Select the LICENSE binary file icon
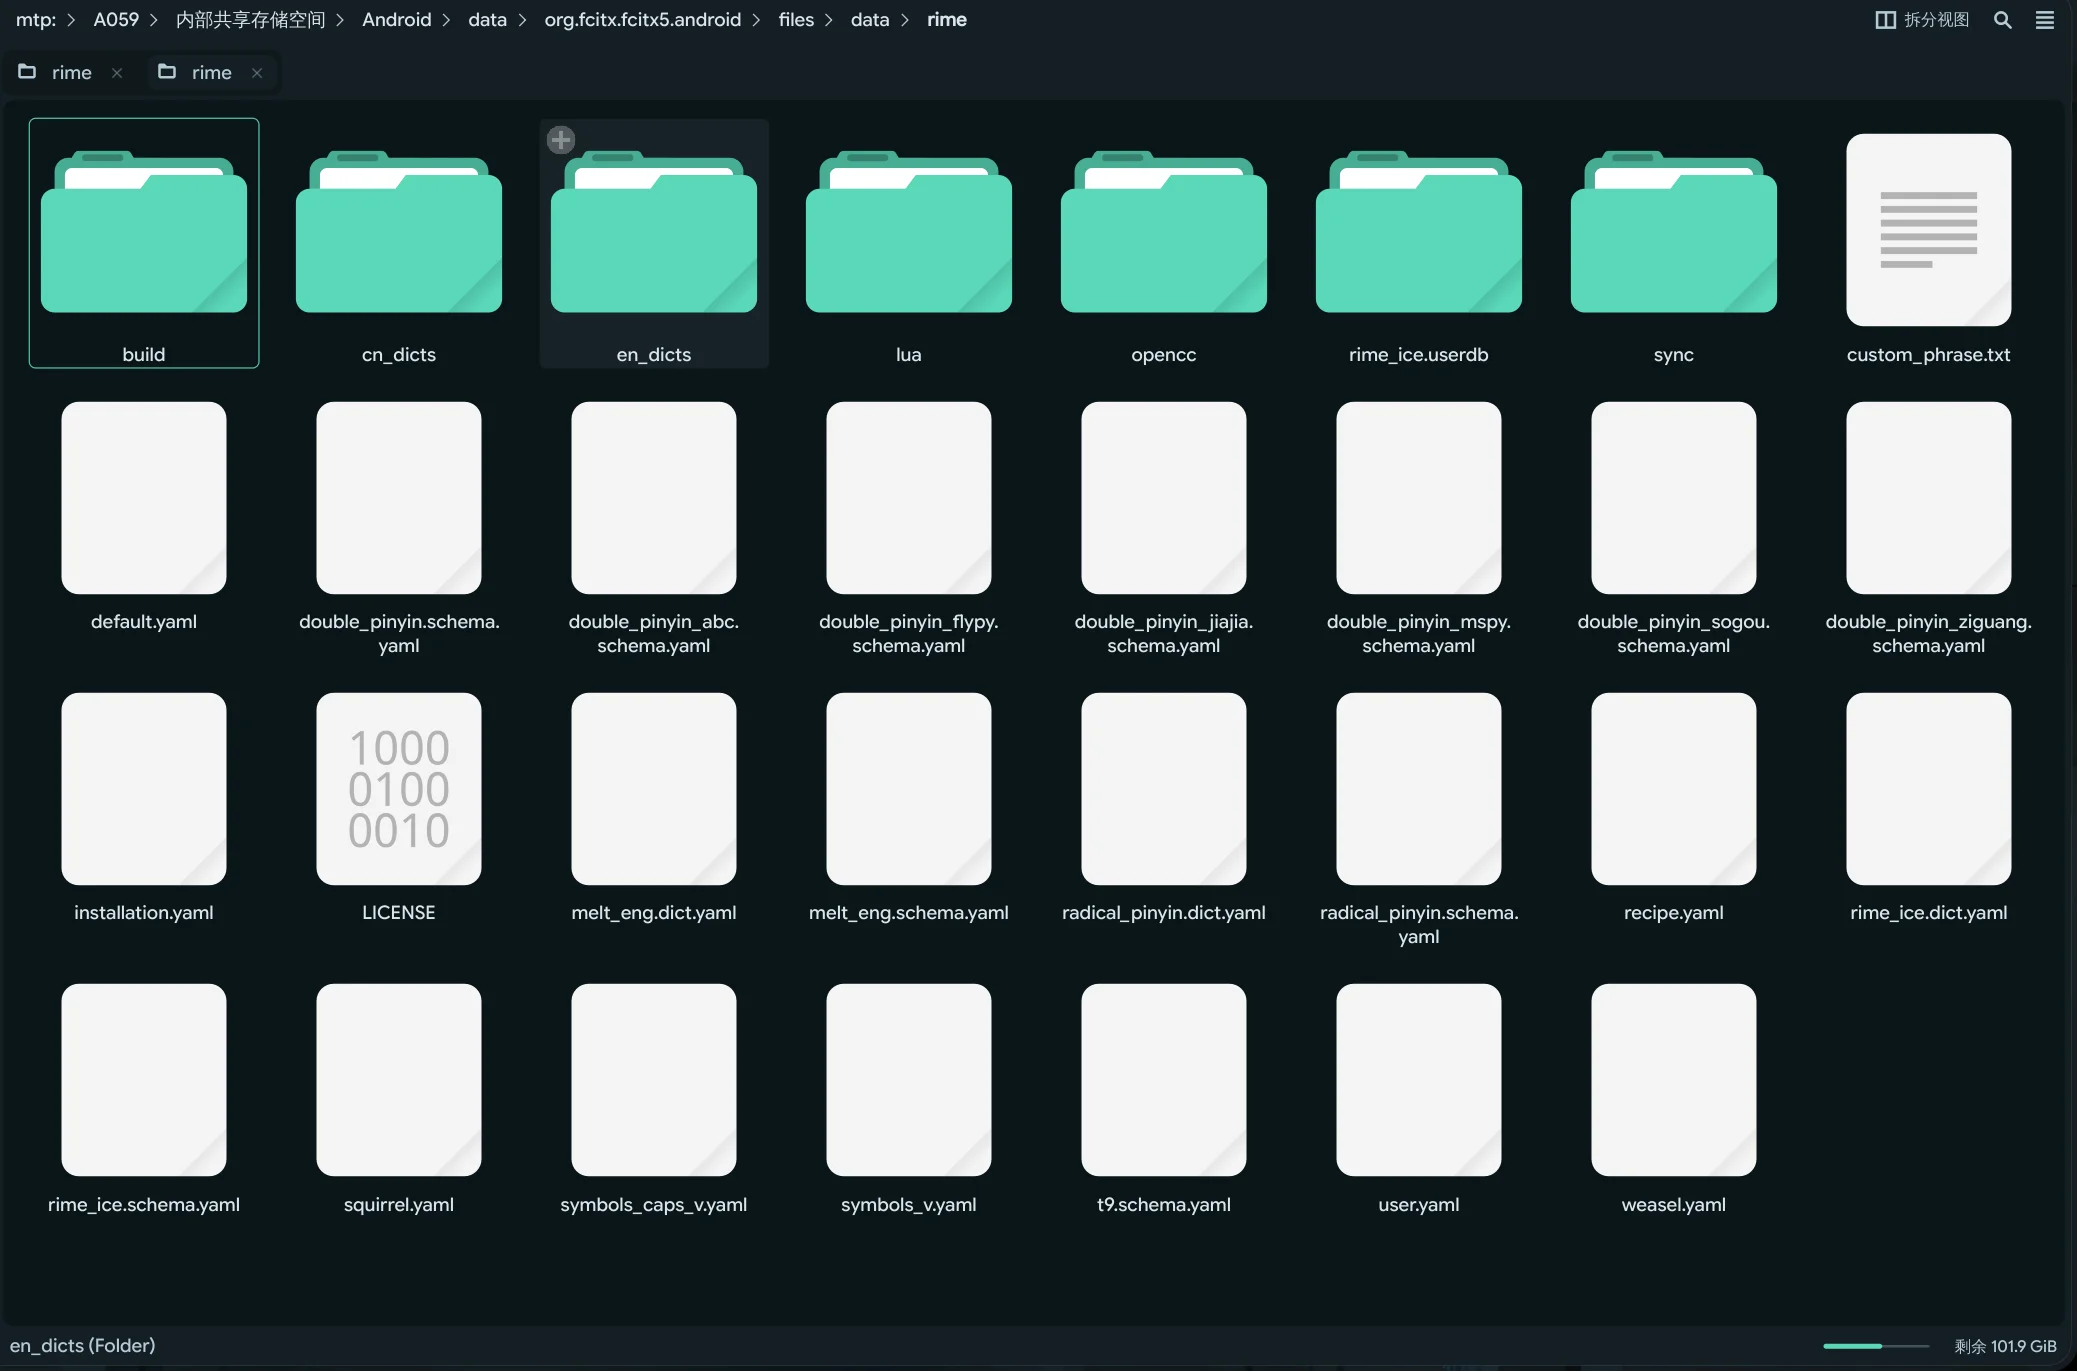2077x1371 pixels. (399, 789)
